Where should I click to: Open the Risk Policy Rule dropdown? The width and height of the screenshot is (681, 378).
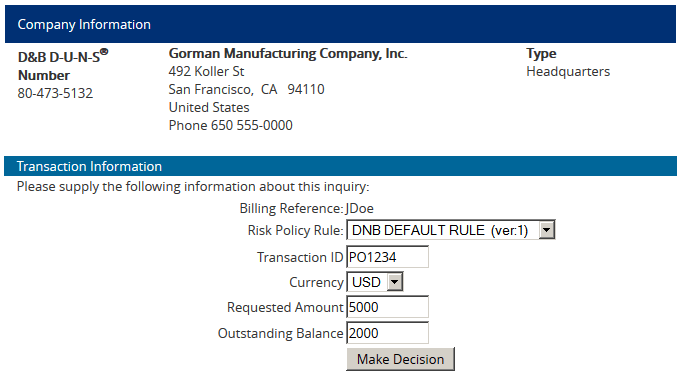point(450,230)
